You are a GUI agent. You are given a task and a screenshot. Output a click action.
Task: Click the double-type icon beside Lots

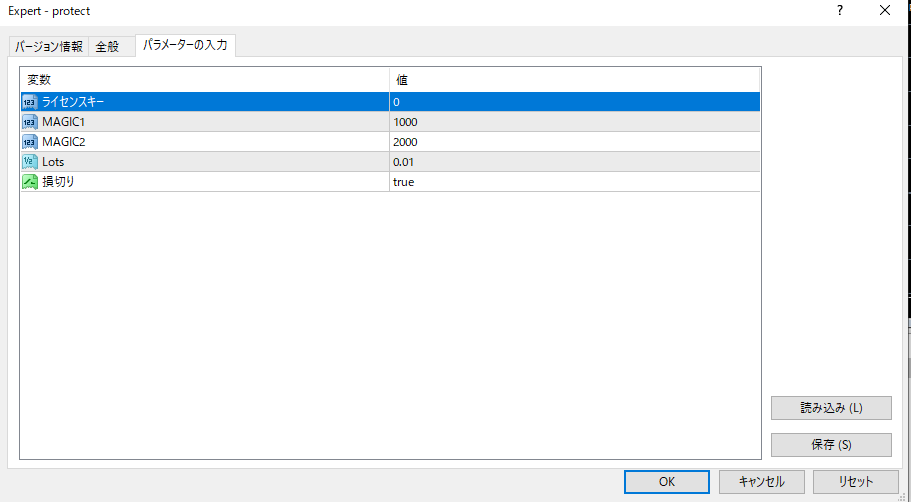click(30, 162)
